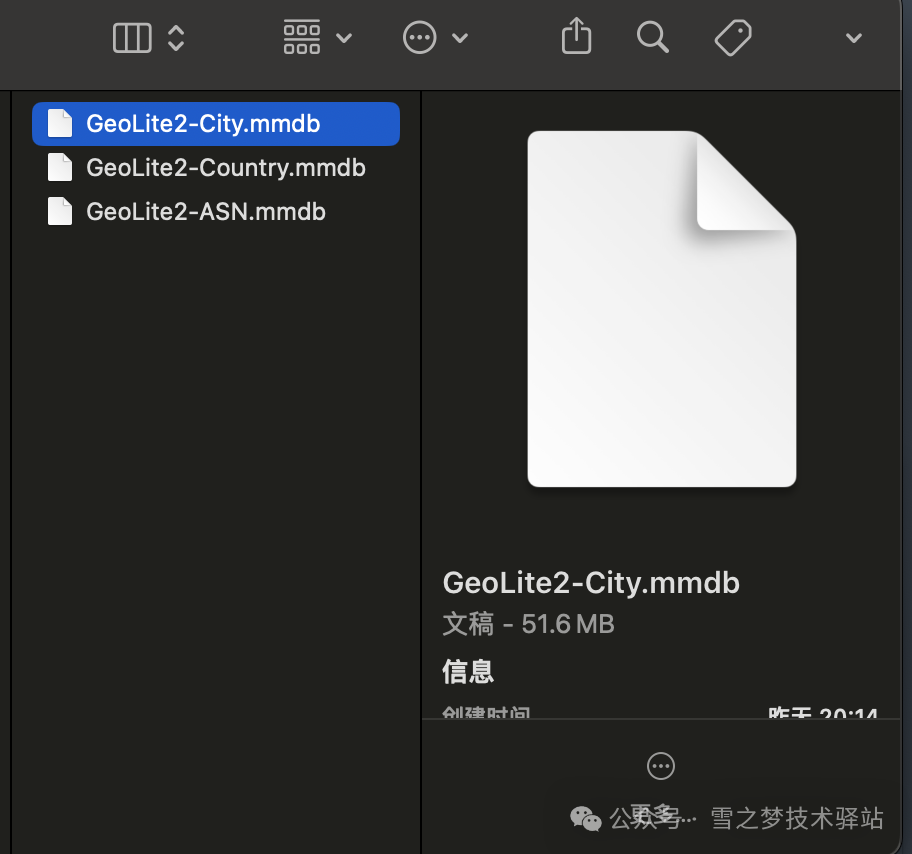Viewport: 912px width, 854px height.
Task: Click the column view icon in toolbar
Action: pyautogui.click(x=132, y=39)
